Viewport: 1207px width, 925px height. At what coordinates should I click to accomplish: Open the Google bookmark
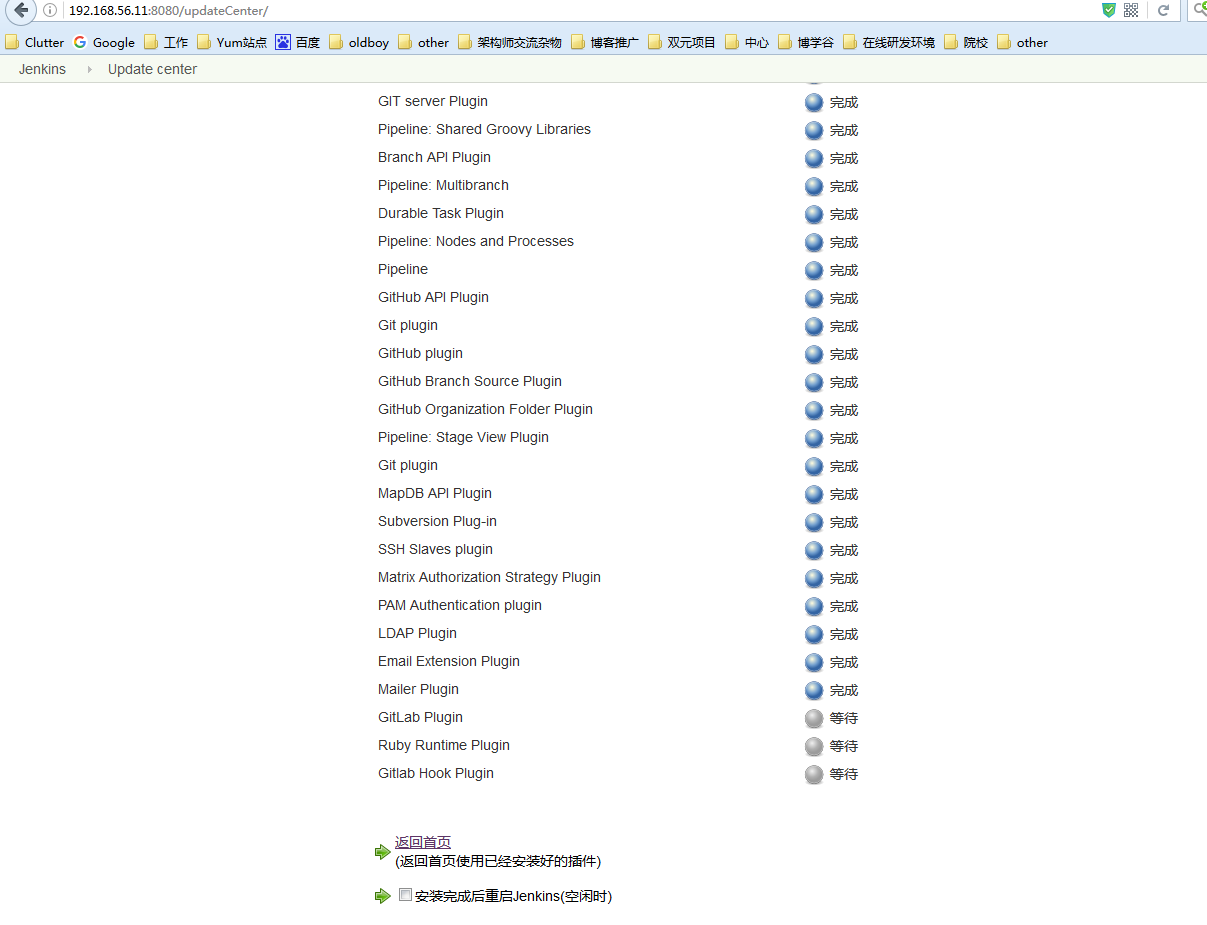(104, 42)
